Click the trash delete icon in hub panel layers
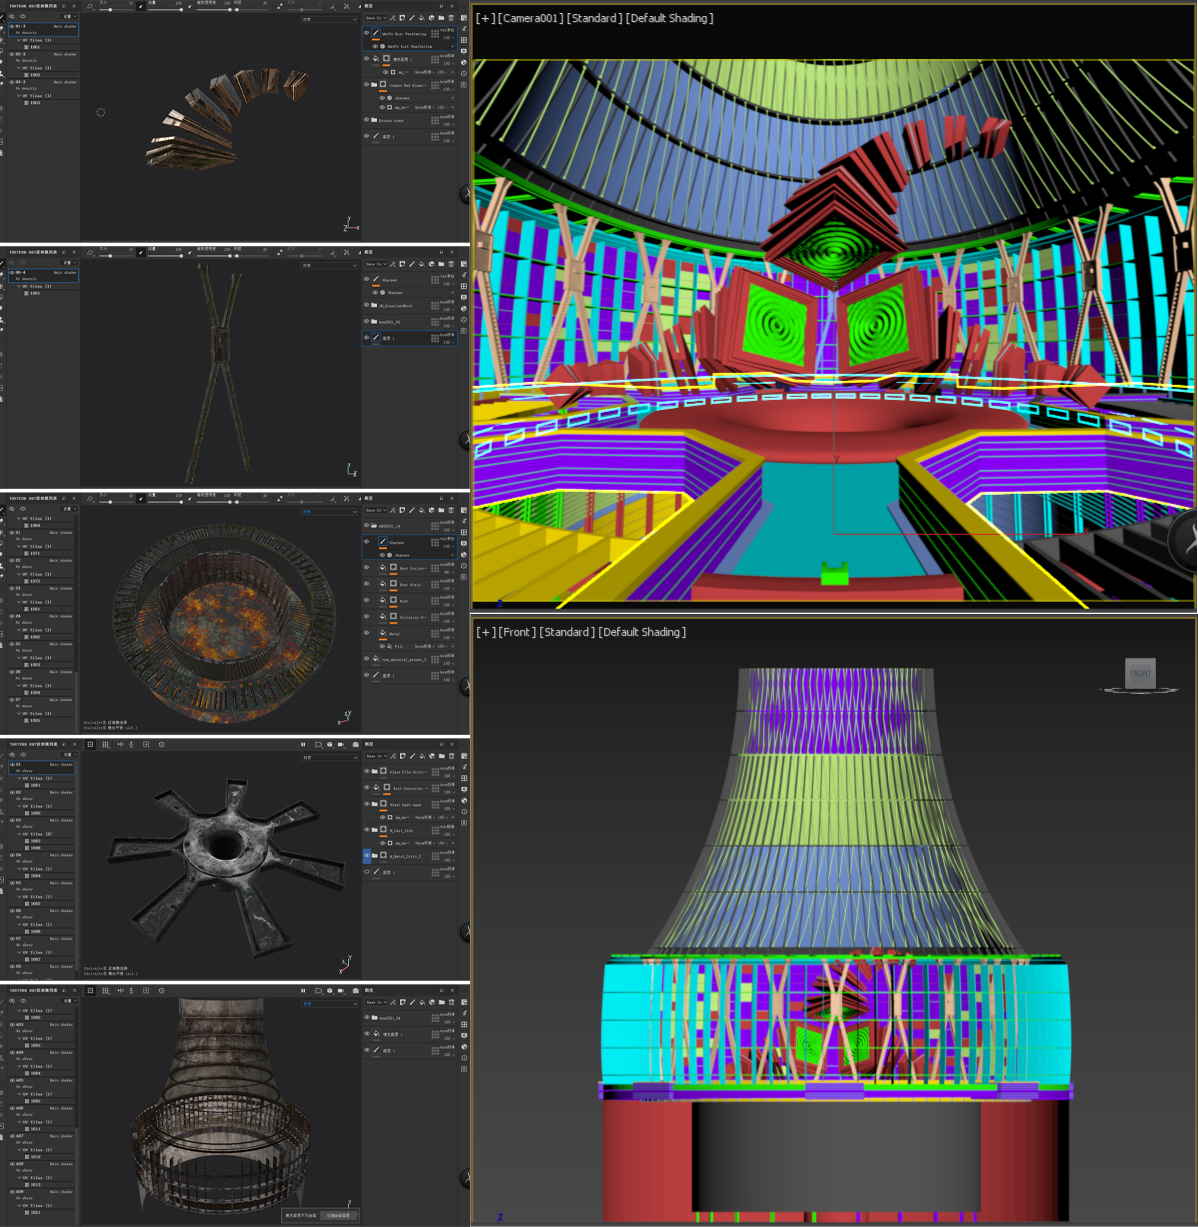The image size is (1198, 1227). (x=451, y=756)
